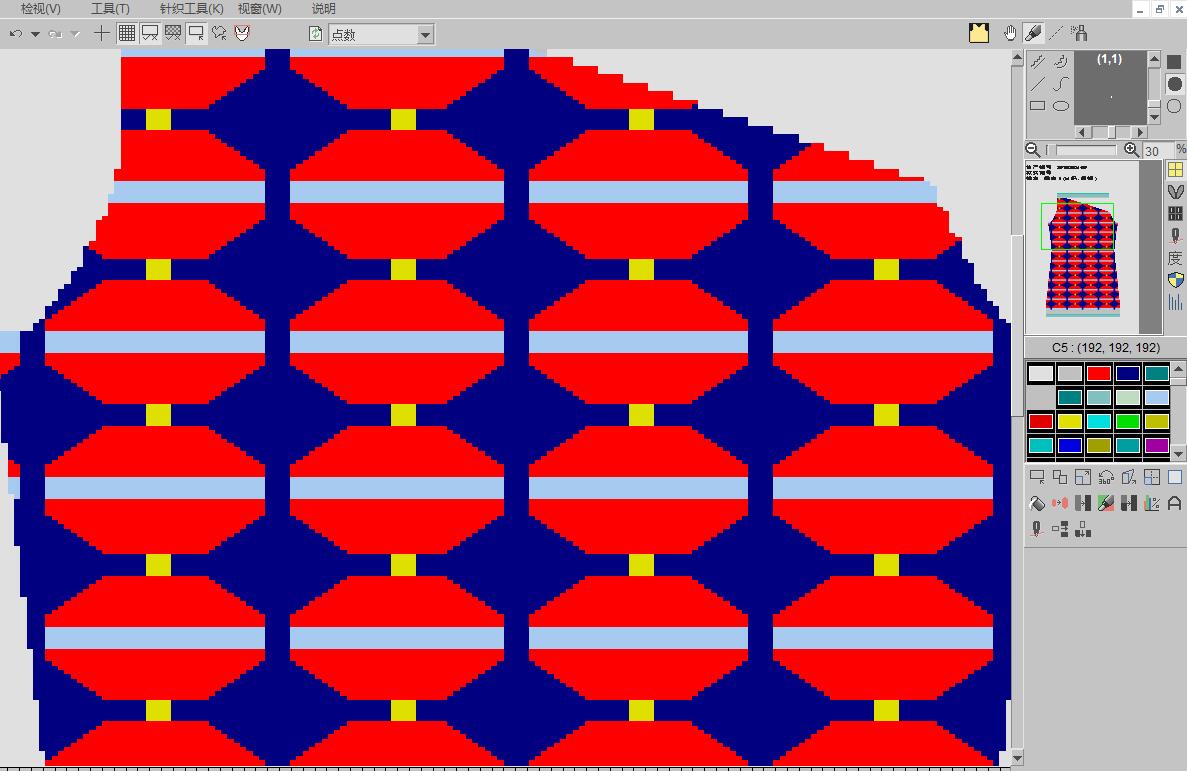Screen dimensions: 1187x771
Task: Open the 工具(T) menu
Action: [111, 9]
